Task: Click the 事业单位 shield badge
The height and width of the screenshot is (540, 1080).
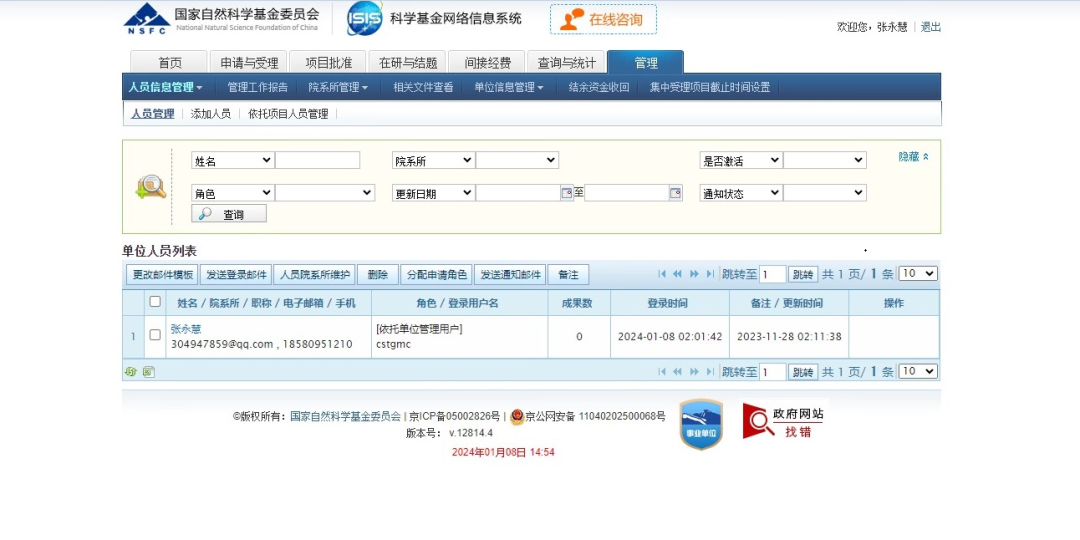Action: coord(701,424)
